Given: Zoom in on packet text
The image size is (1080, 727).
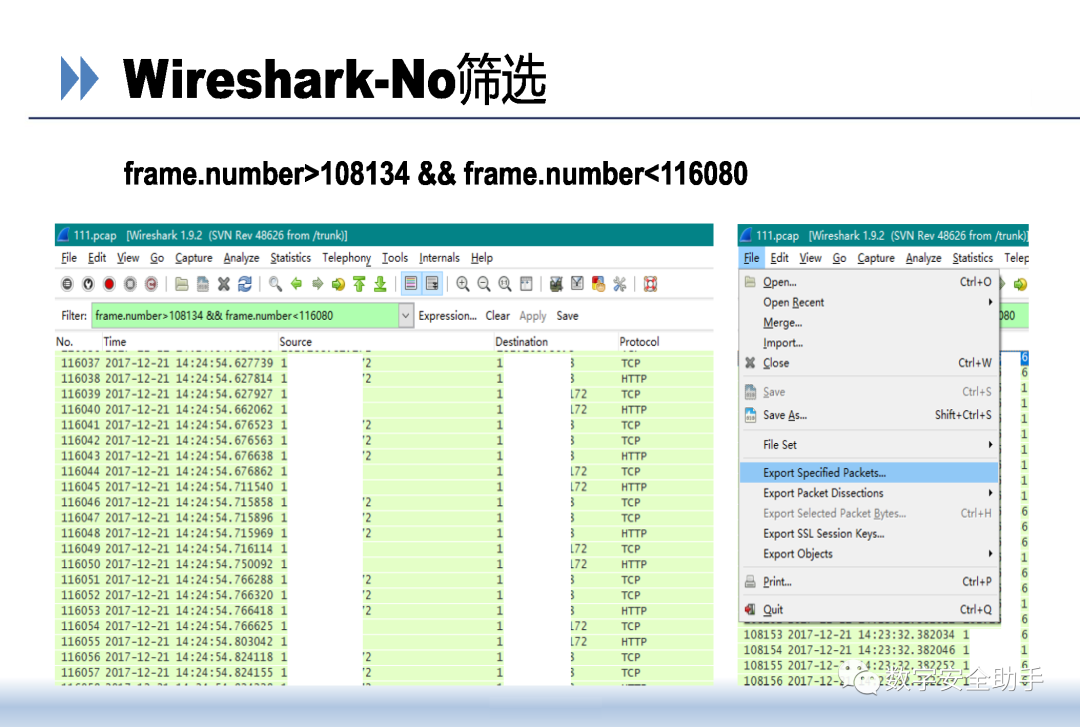Looking at the screenshot, I should pyautogui.click(x=463, y=284).
